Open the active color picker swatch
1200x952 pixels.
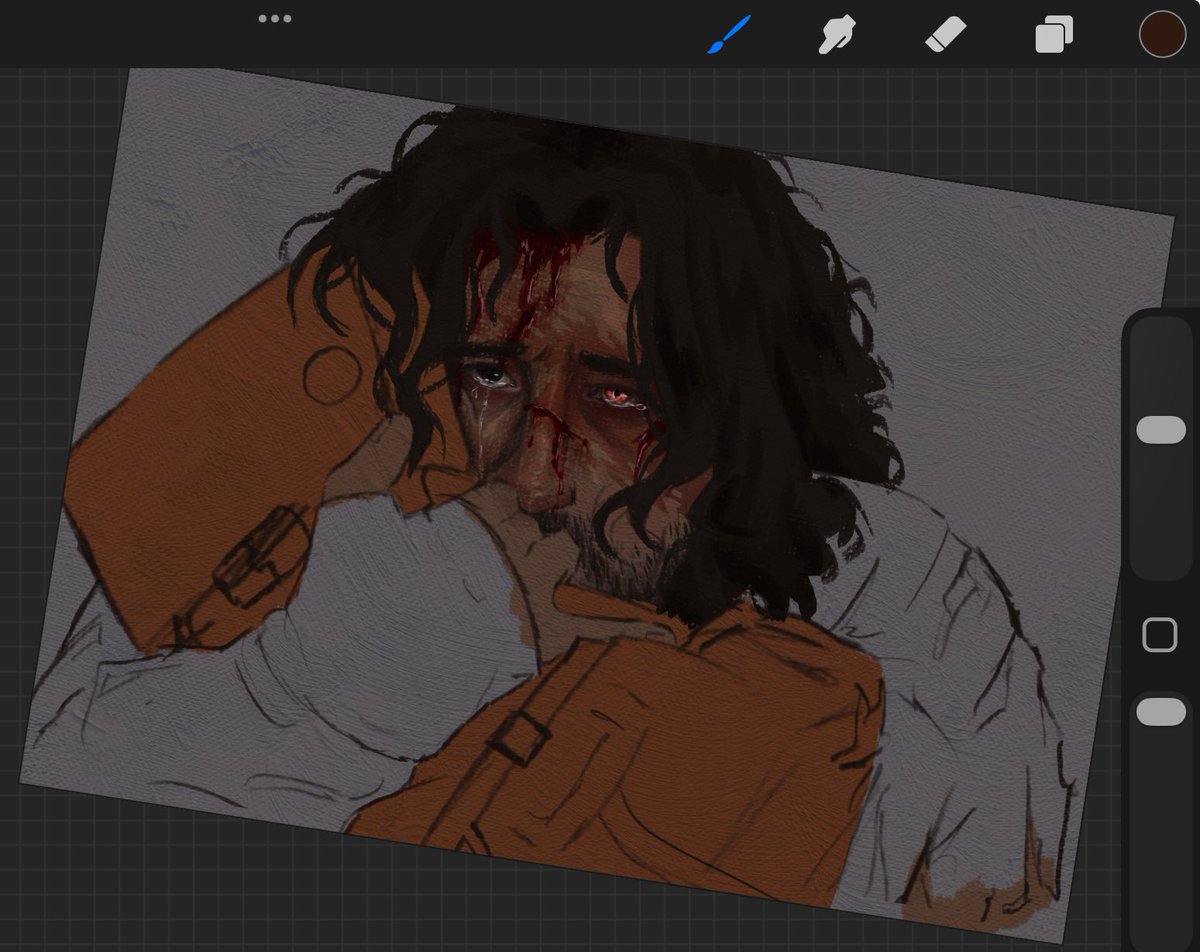click(x=1162, y=34)
